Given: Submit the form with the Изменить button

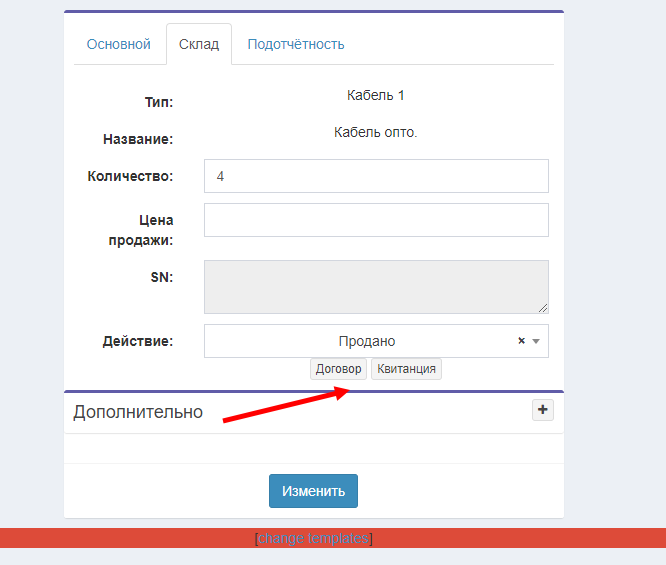Looking at the screenshot, I should point(313,491).
